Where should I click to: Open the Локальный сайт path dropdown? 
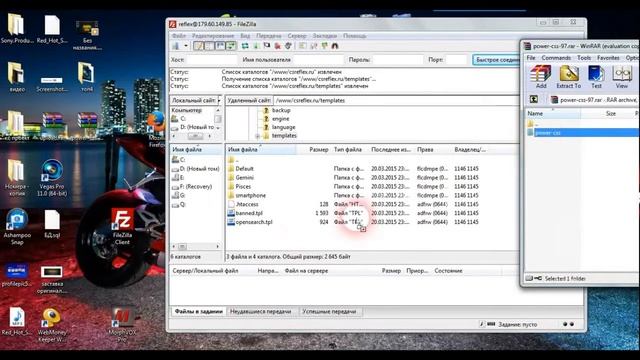click(219, 100)
